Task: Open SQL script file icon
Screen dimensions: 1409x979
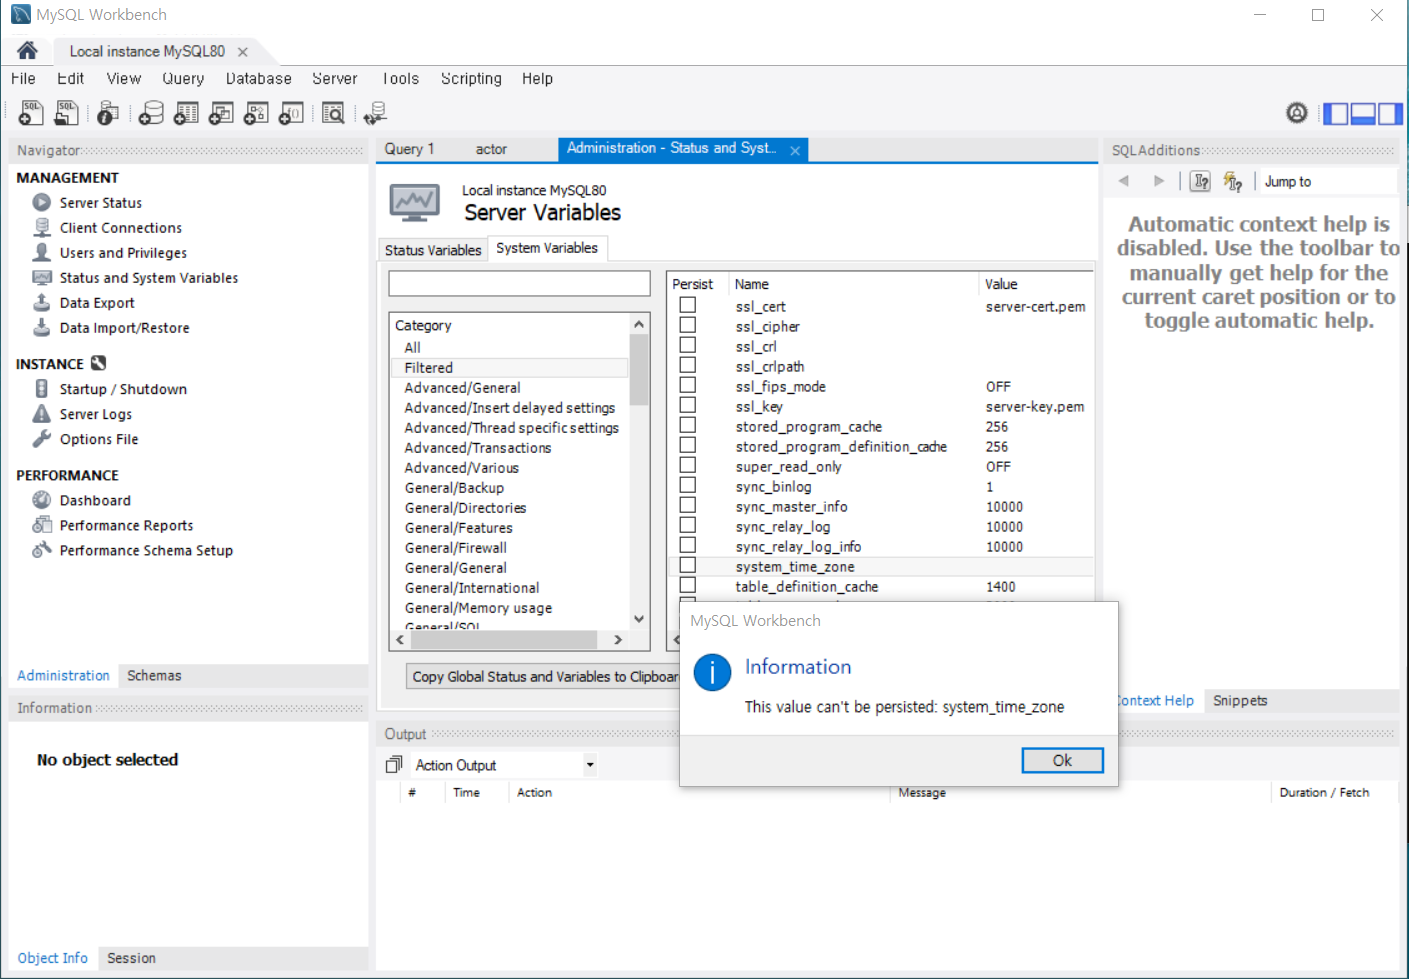Action: pos(66,113)
